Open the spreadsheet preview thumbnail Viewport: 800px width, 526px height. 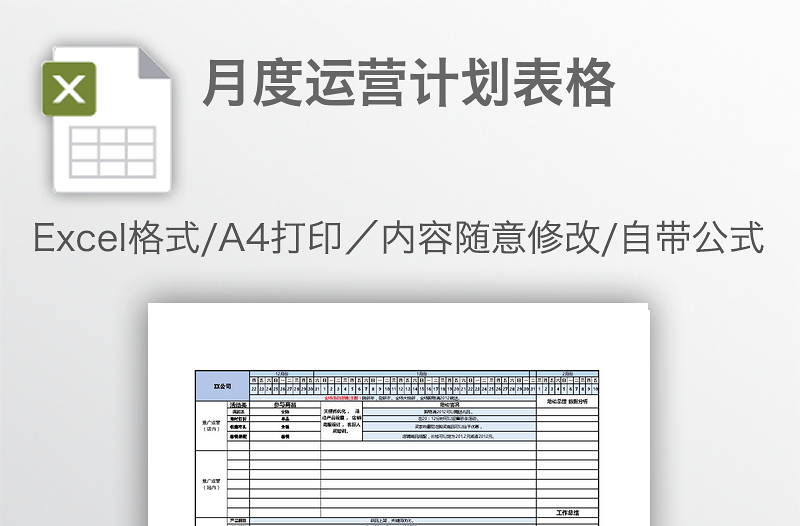[x=398, y=414]
